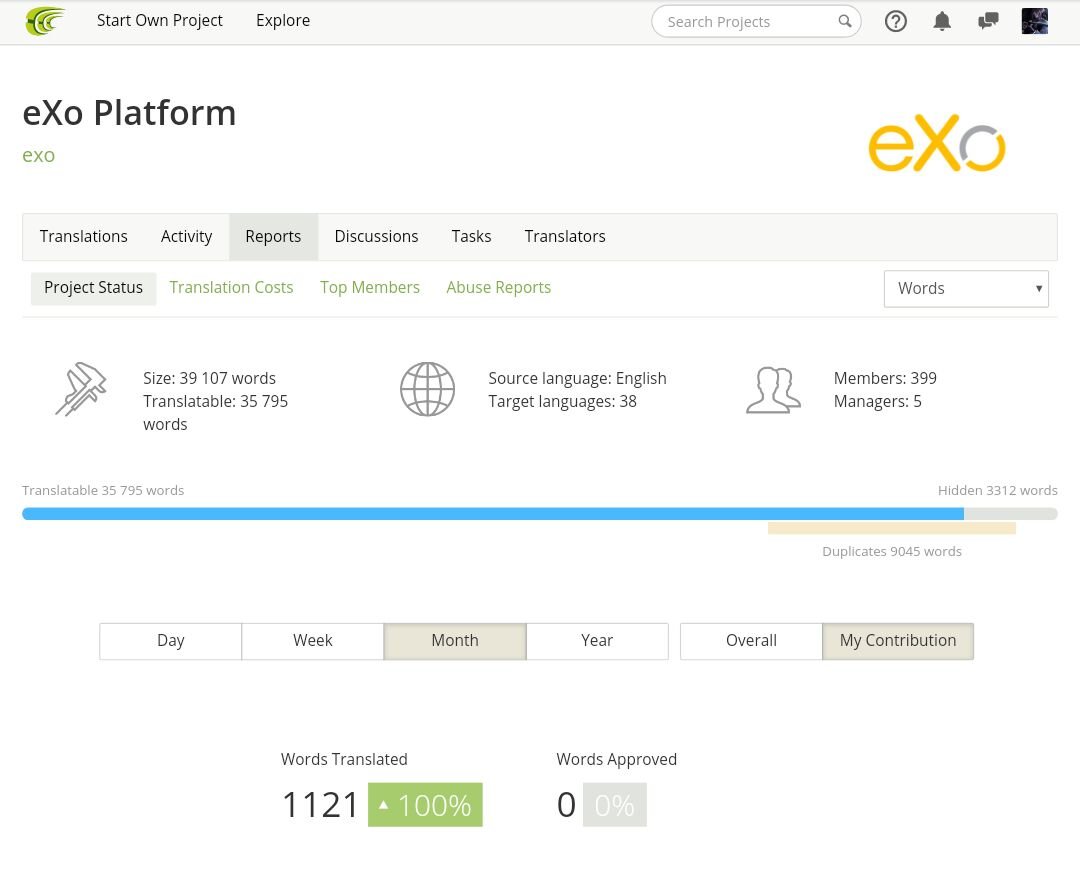The width and height of the screenshot is (1080, 880).
Task: Click the Source language: English text
Action: point(577,378)
